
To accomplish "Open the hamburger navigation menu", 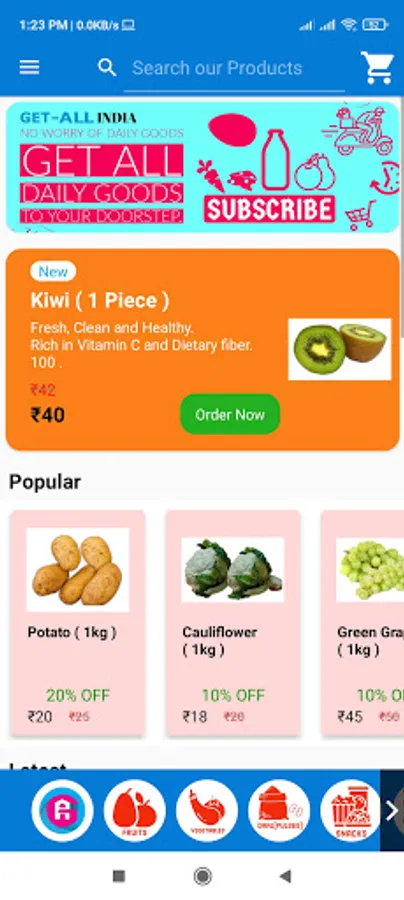I will coord(29,68).
